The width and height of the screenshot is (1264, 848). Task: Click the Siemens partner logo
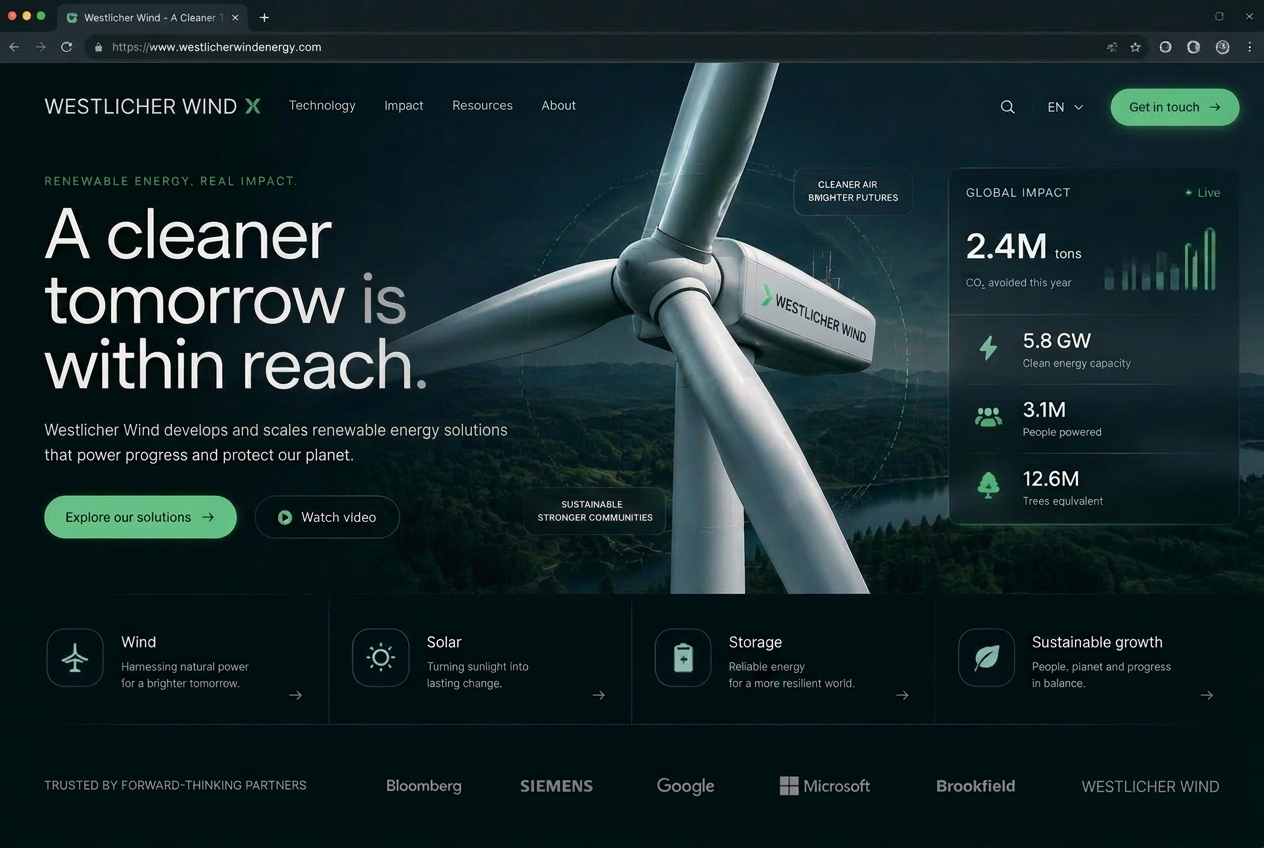[556, 786]
